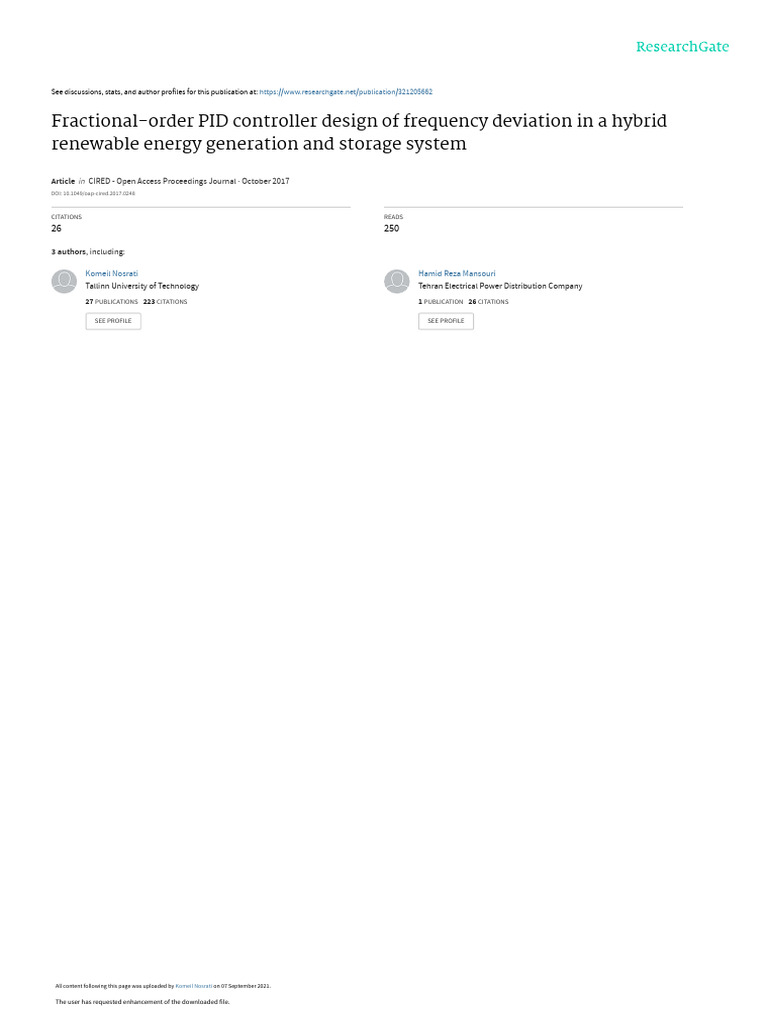Click Mansouri's 26 citations count
The width and height of the screenshot is (768, 1024).
(488, 301)
